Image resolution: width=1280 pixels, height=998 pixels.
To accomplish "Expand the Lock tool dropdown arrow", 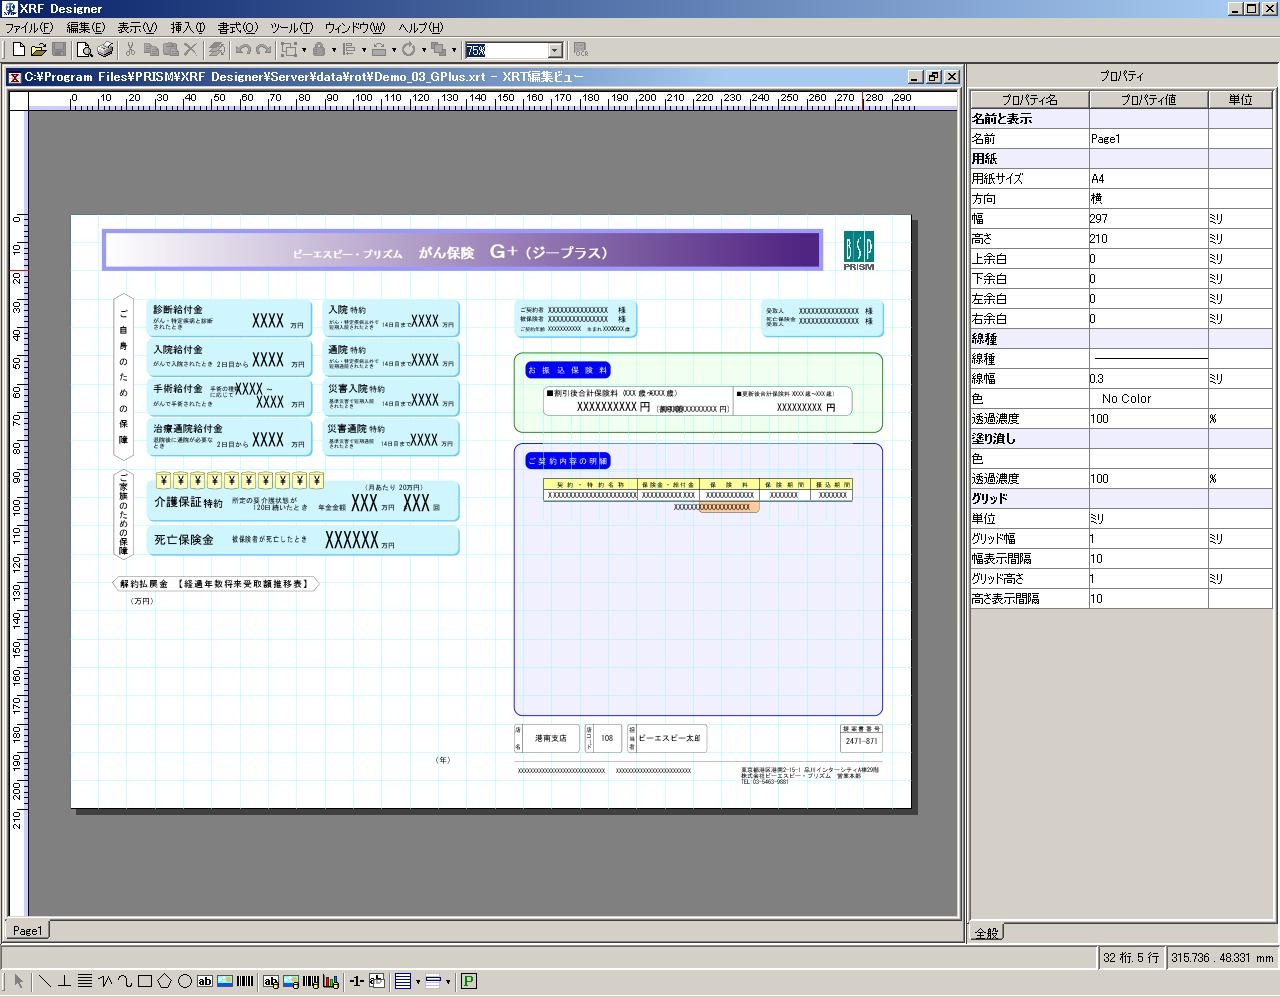I will tap(334, 49).
